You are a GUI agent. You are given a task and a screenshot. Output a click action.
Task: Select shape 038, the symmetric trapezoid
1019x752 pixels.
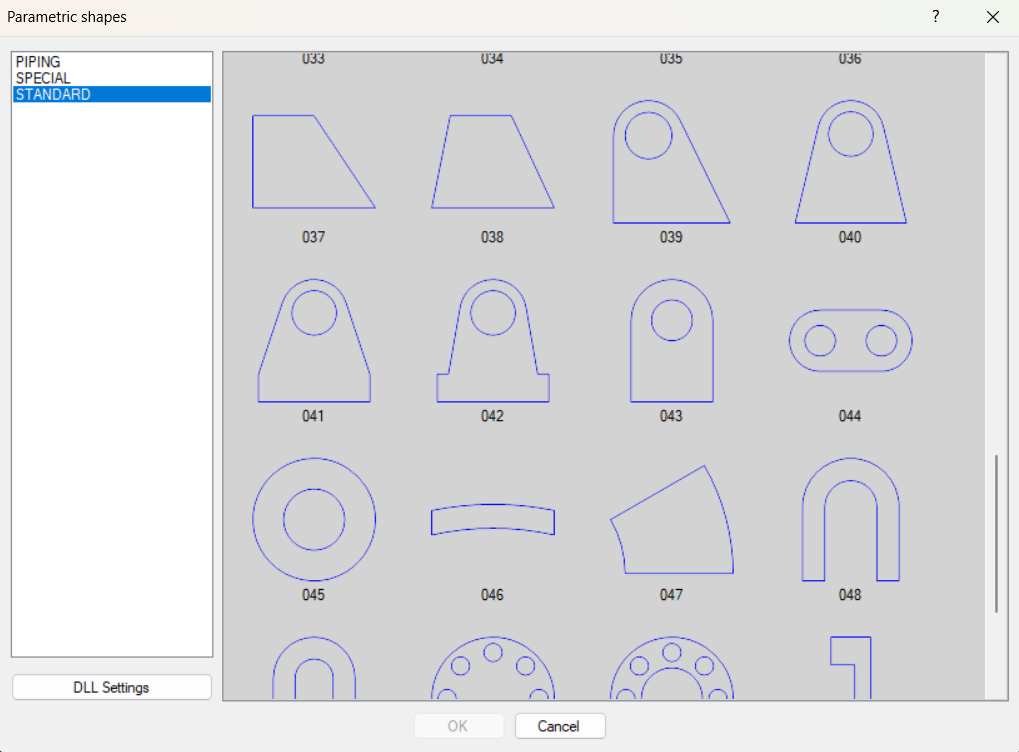pyautogui.click(x=492, y=165)
